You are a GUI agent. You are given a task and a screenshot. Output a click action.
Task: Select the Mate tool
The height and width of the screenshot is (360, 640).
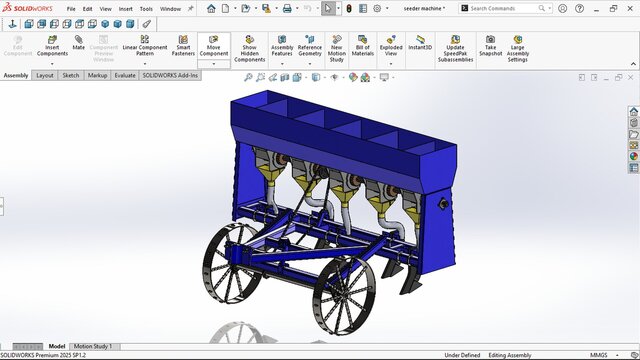pos(78,42)
